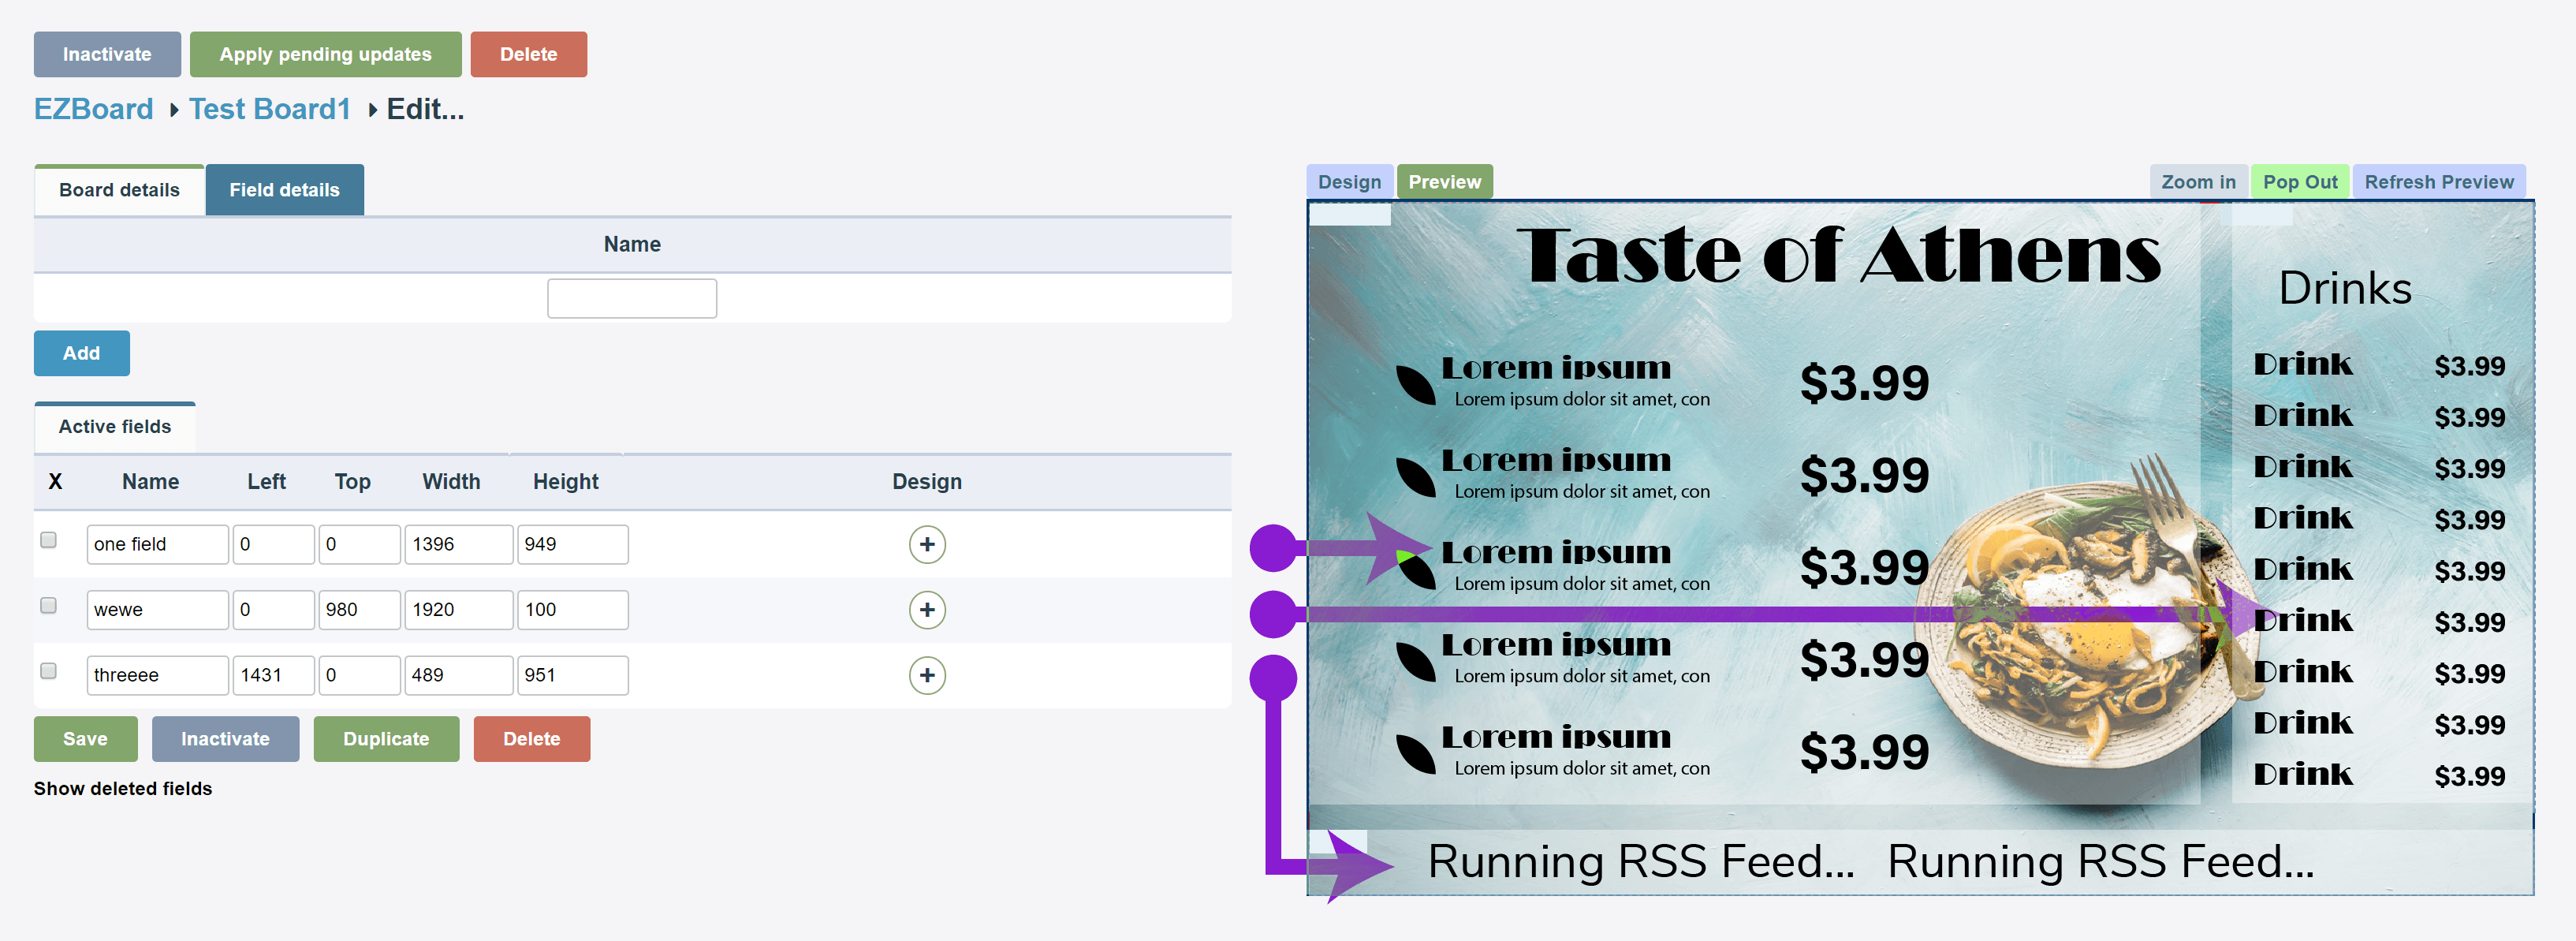
Task: Click the Height input showing 951
Action: click(x=572, y=675)
